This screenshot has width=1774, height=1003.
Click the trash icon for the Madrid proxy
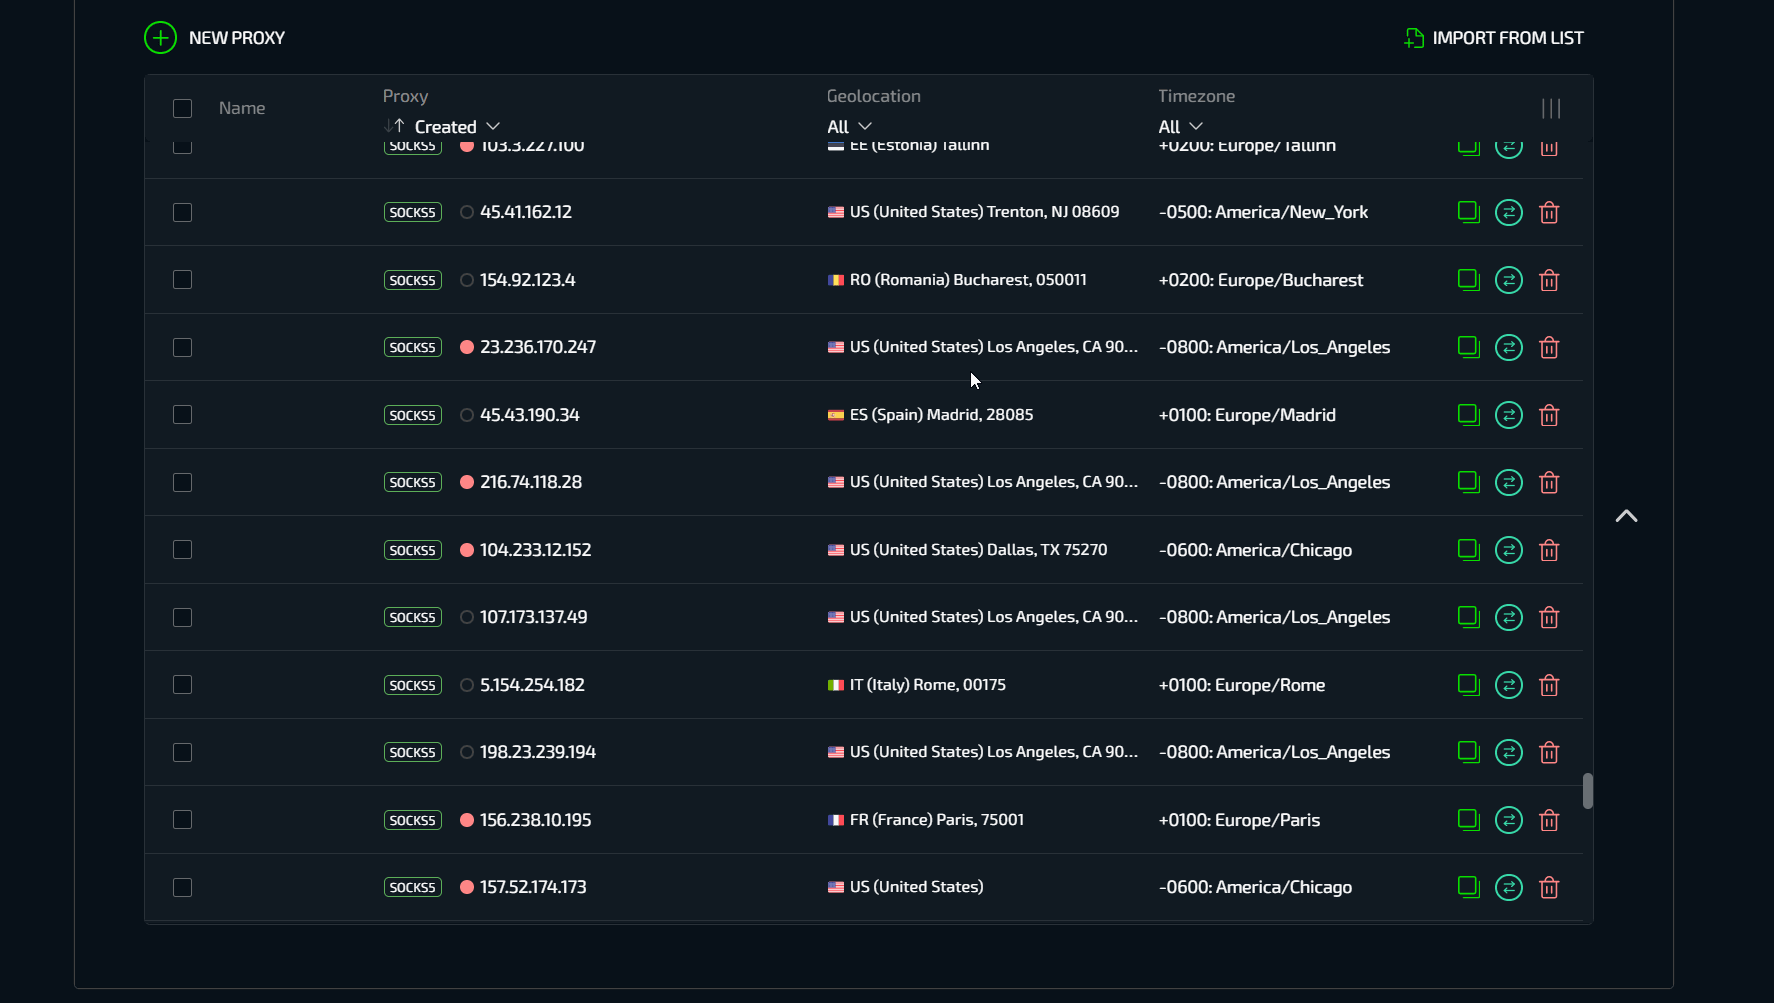point(1549,415)
